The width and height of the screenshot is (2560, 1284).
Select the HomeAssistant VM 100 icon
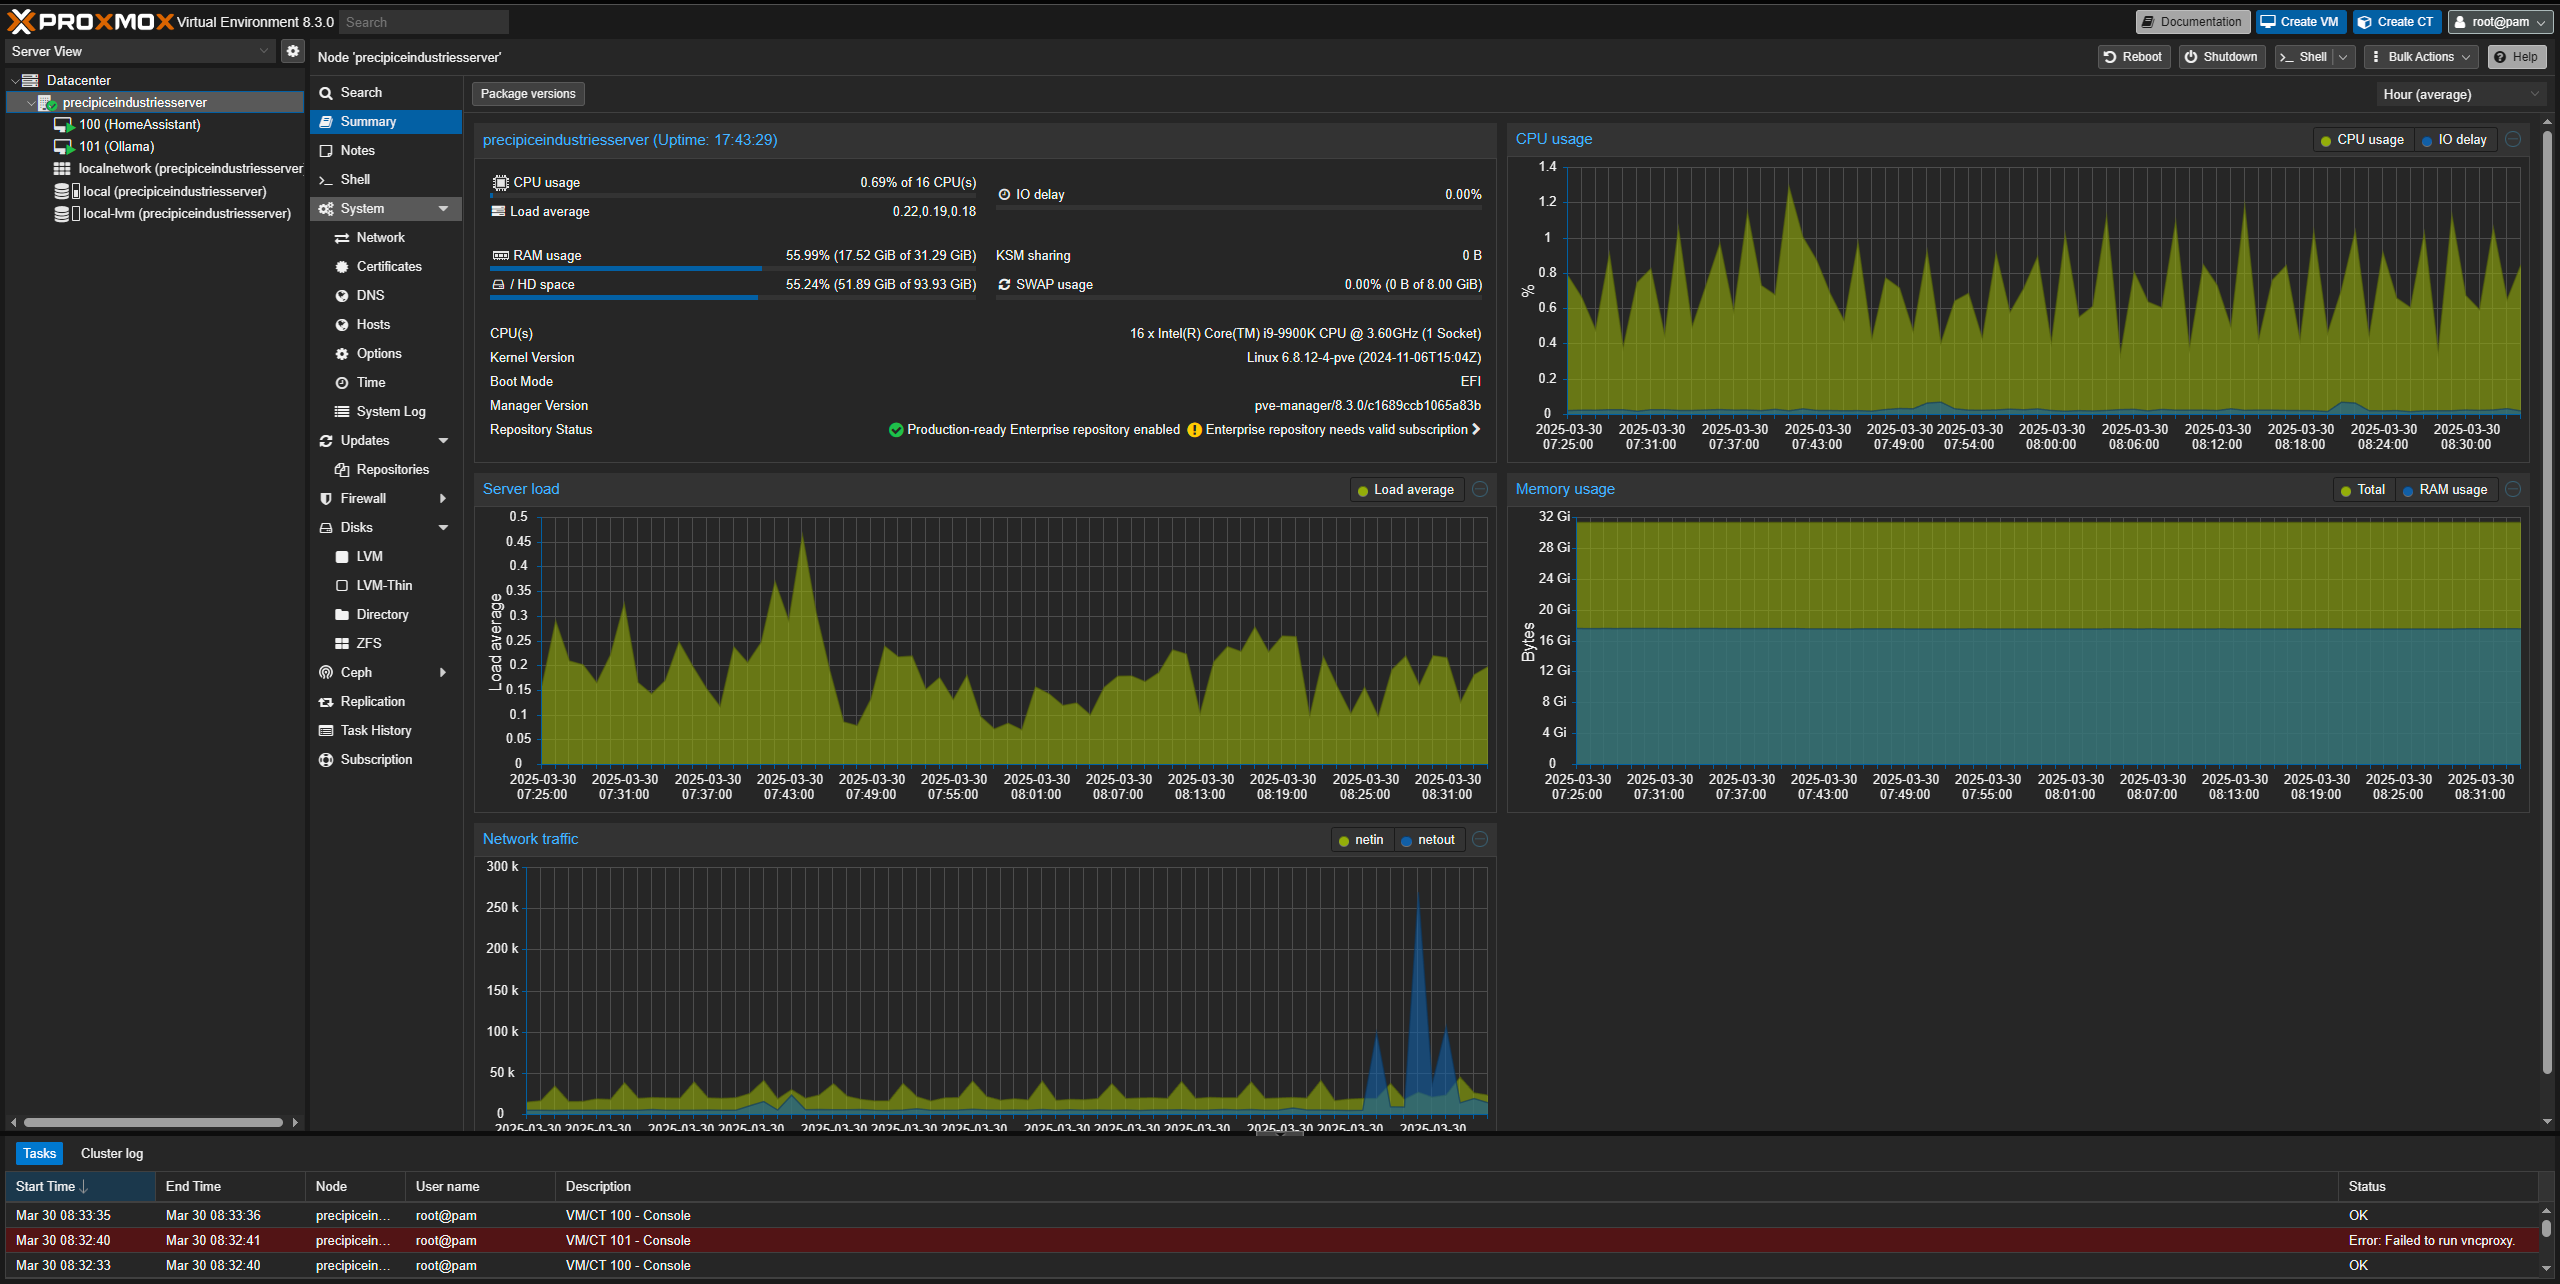coord(64,125)
